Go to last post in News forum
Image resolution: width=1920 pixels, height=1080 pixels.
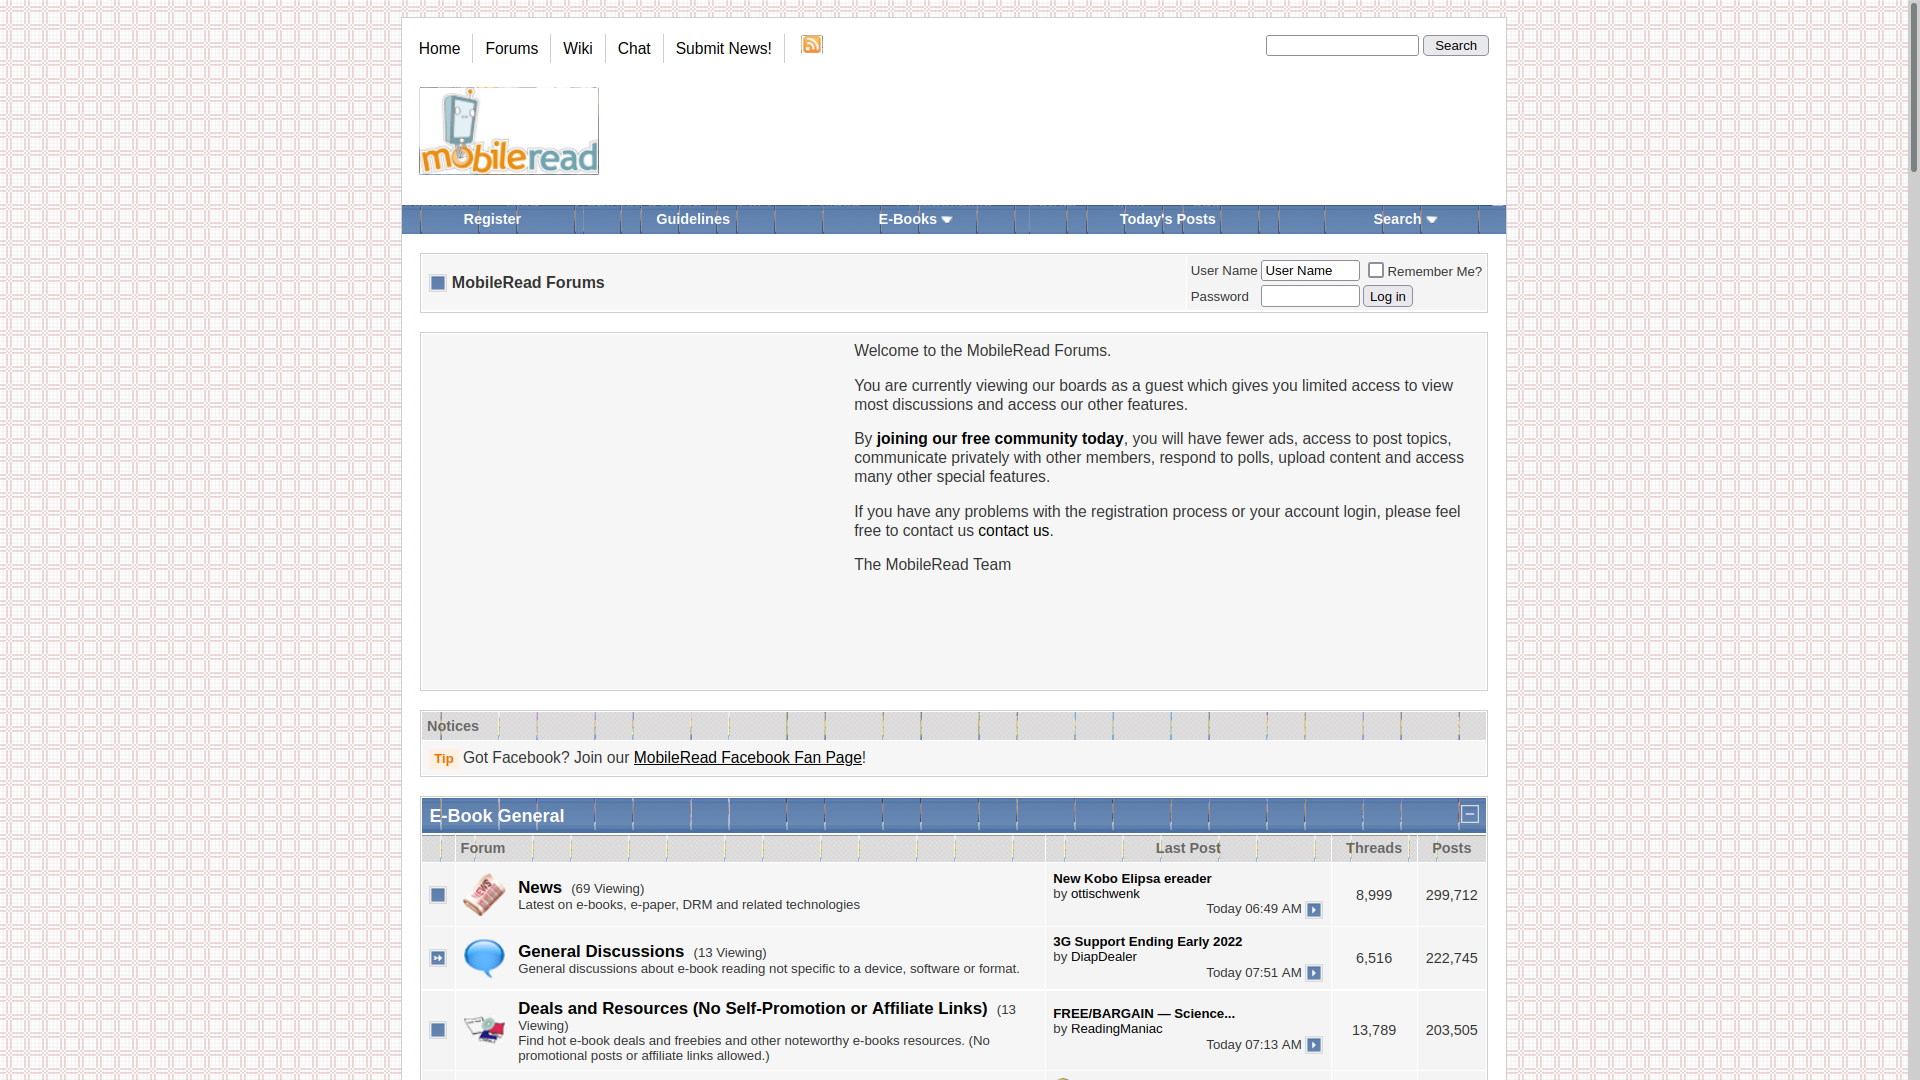[1314, 910]
